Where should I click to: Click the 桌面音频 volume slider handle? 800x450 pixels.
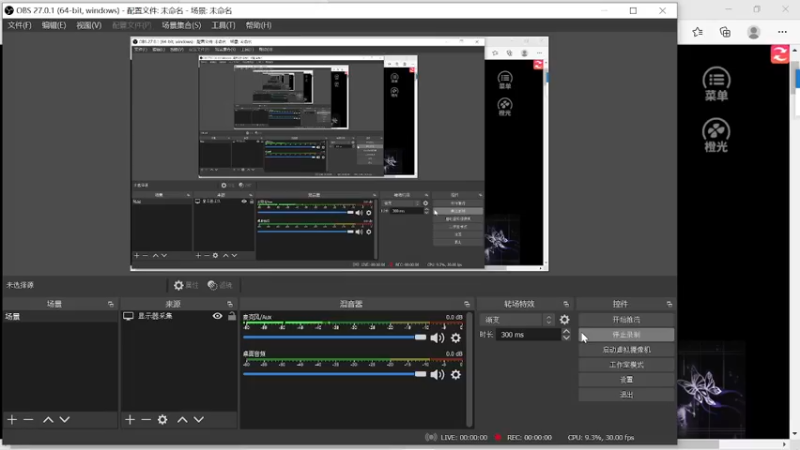tap(420, 374)
